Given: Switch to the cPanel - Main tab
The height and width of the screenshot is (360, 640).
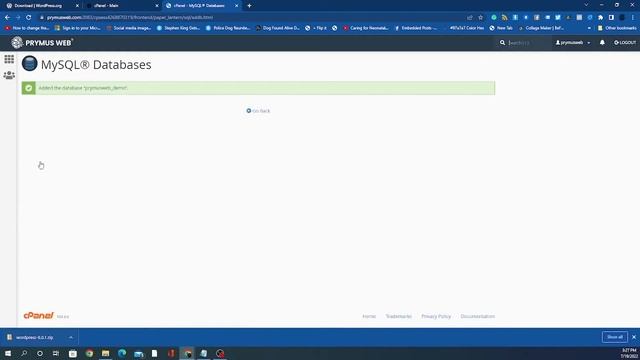Looking at the screenshot, I should 106,6.
